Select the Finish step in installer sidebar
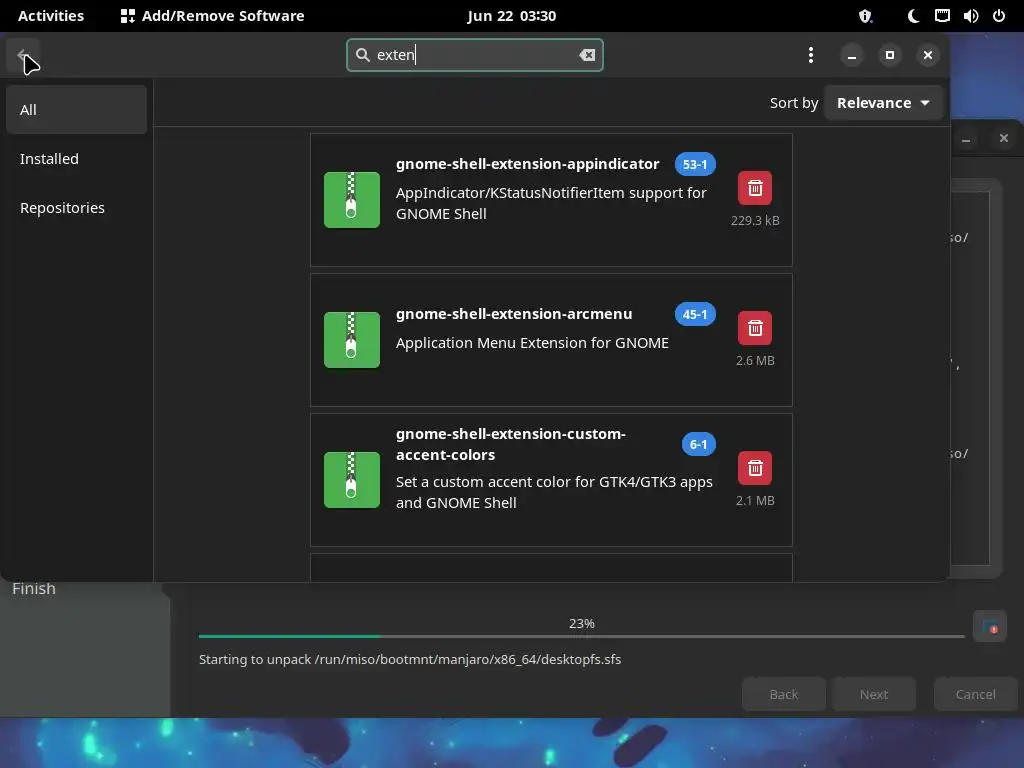 (34, 589)
